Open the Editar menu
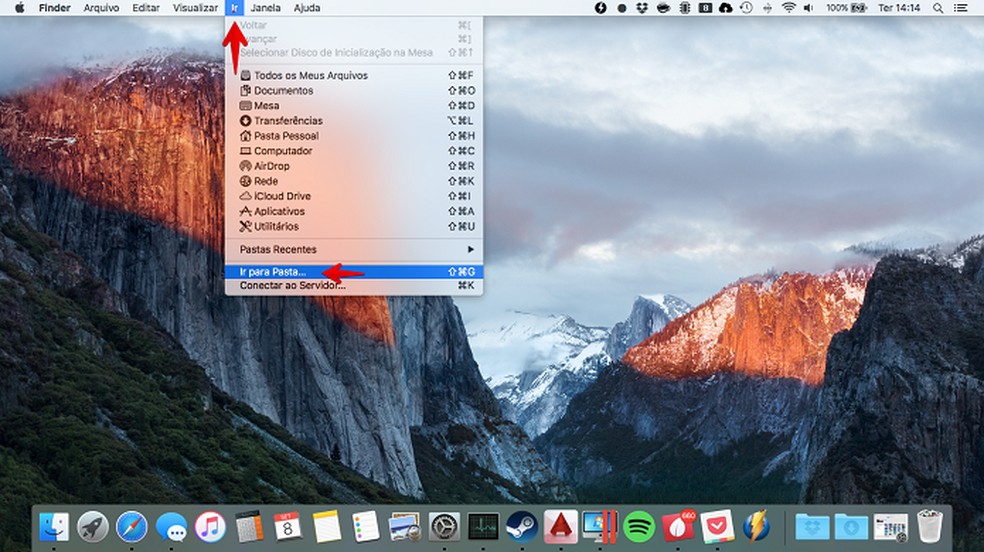984x552 pixels. (146, 8)
